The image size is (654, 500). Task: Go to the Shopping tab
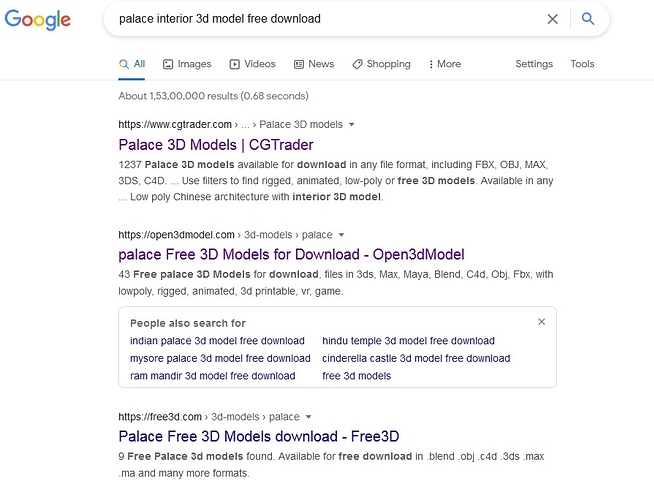pyautogui.click(x=381, y=64)
